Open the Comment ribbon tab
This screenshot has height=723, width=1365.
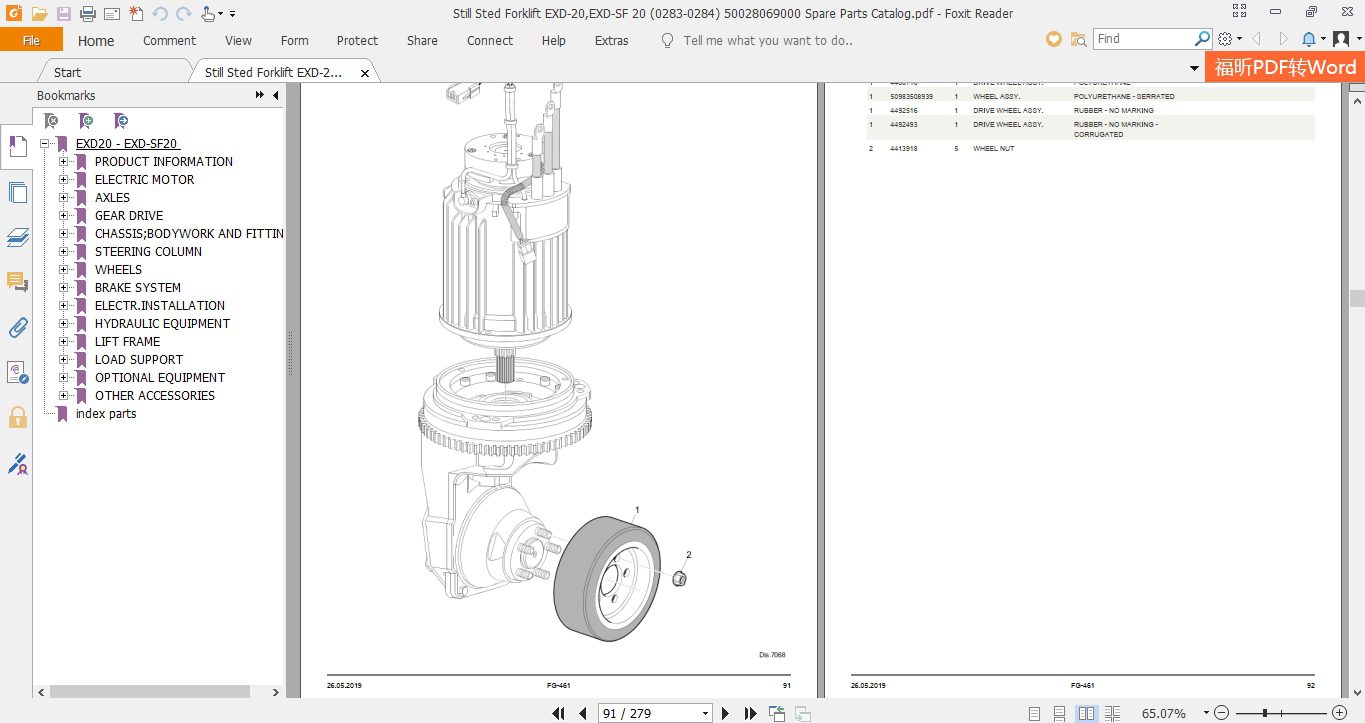[x=169, y=41]
